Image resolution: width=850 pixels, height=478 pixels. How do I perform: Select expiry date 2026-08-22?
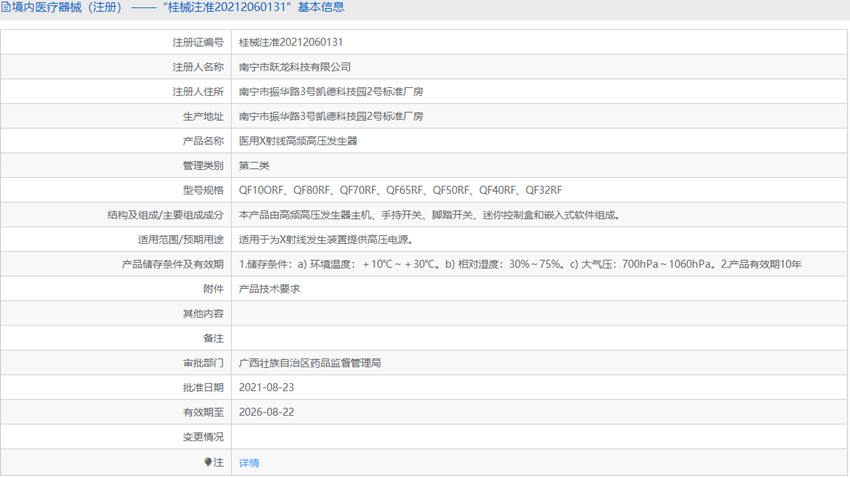[x=266, y=412]
